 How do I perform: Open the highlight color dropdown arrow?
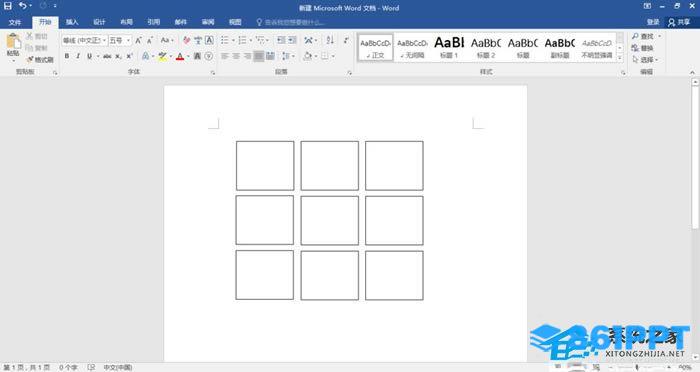click(x=171, y=56)
